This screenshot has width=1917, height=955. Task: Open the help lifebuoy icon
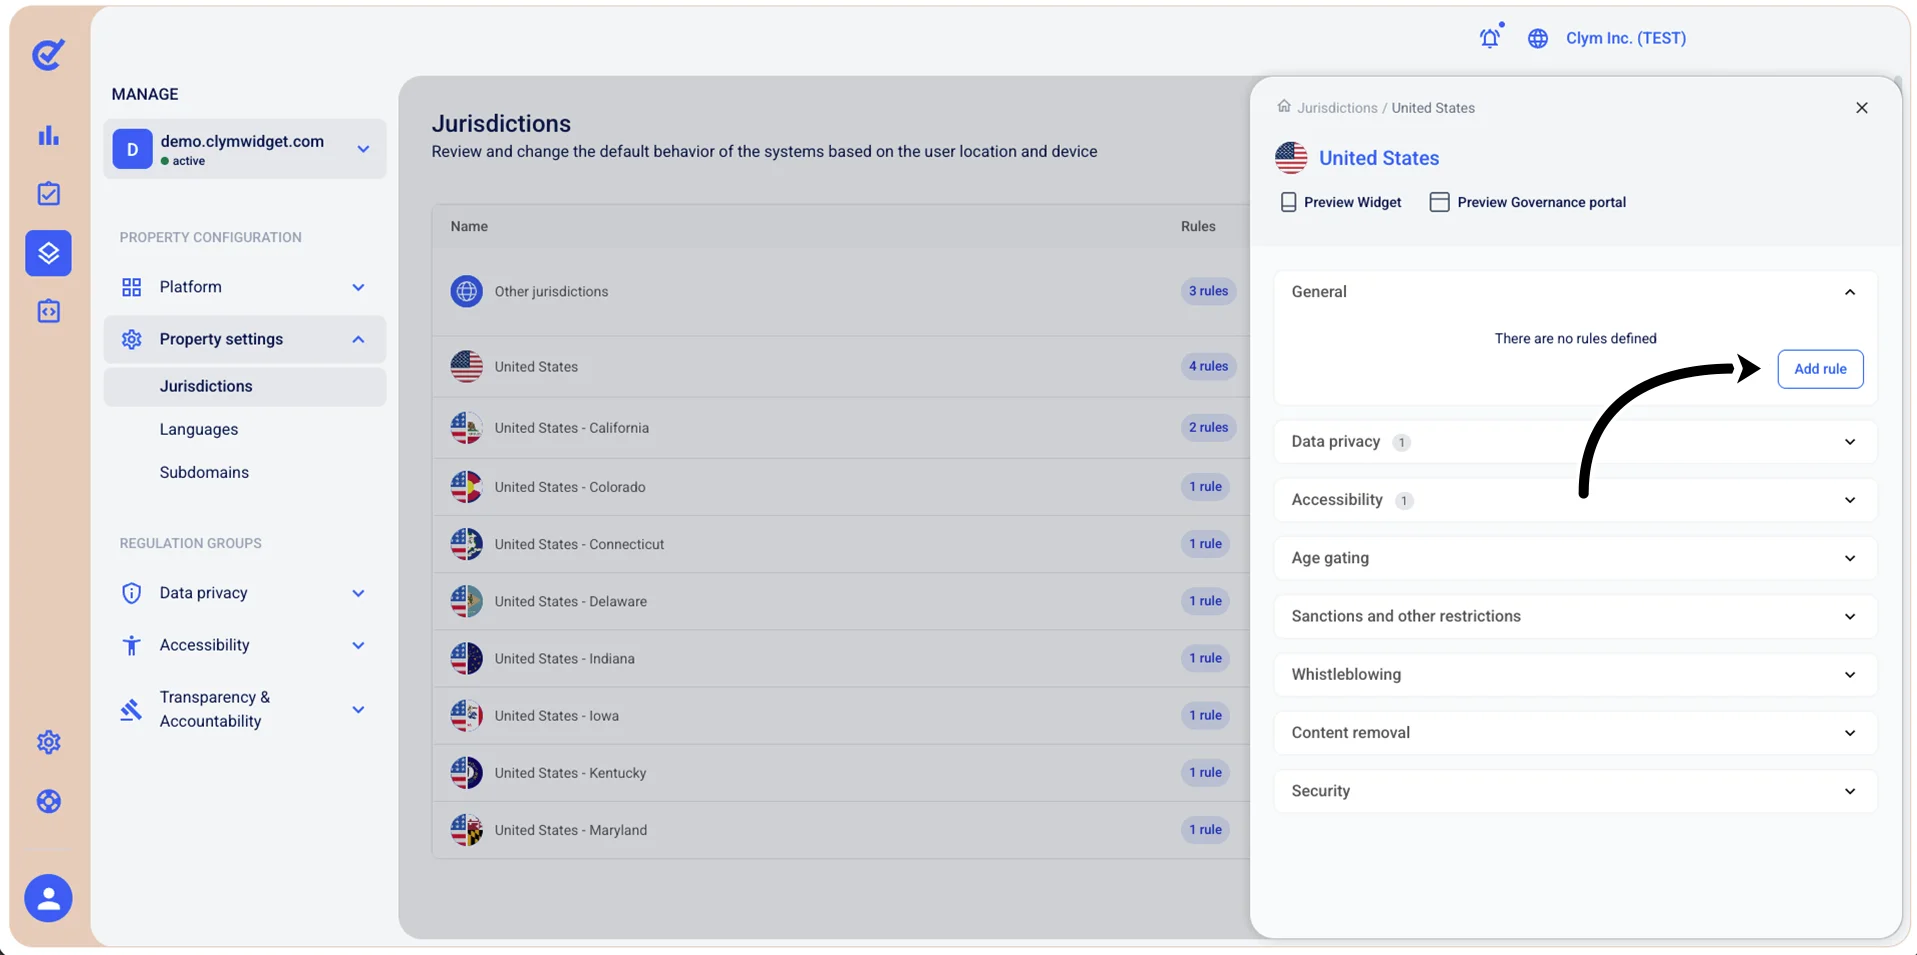[48, 801]
